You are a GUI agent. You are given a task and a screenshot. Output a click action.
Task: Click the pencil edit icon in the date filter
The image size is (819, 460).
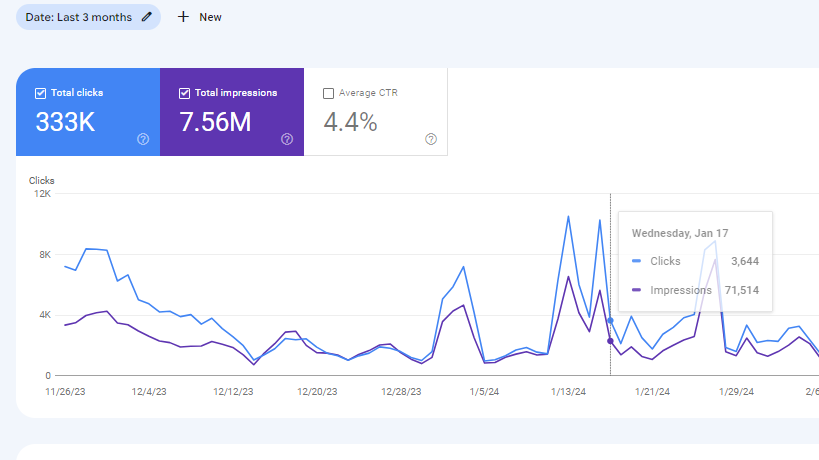click(147, 17)
